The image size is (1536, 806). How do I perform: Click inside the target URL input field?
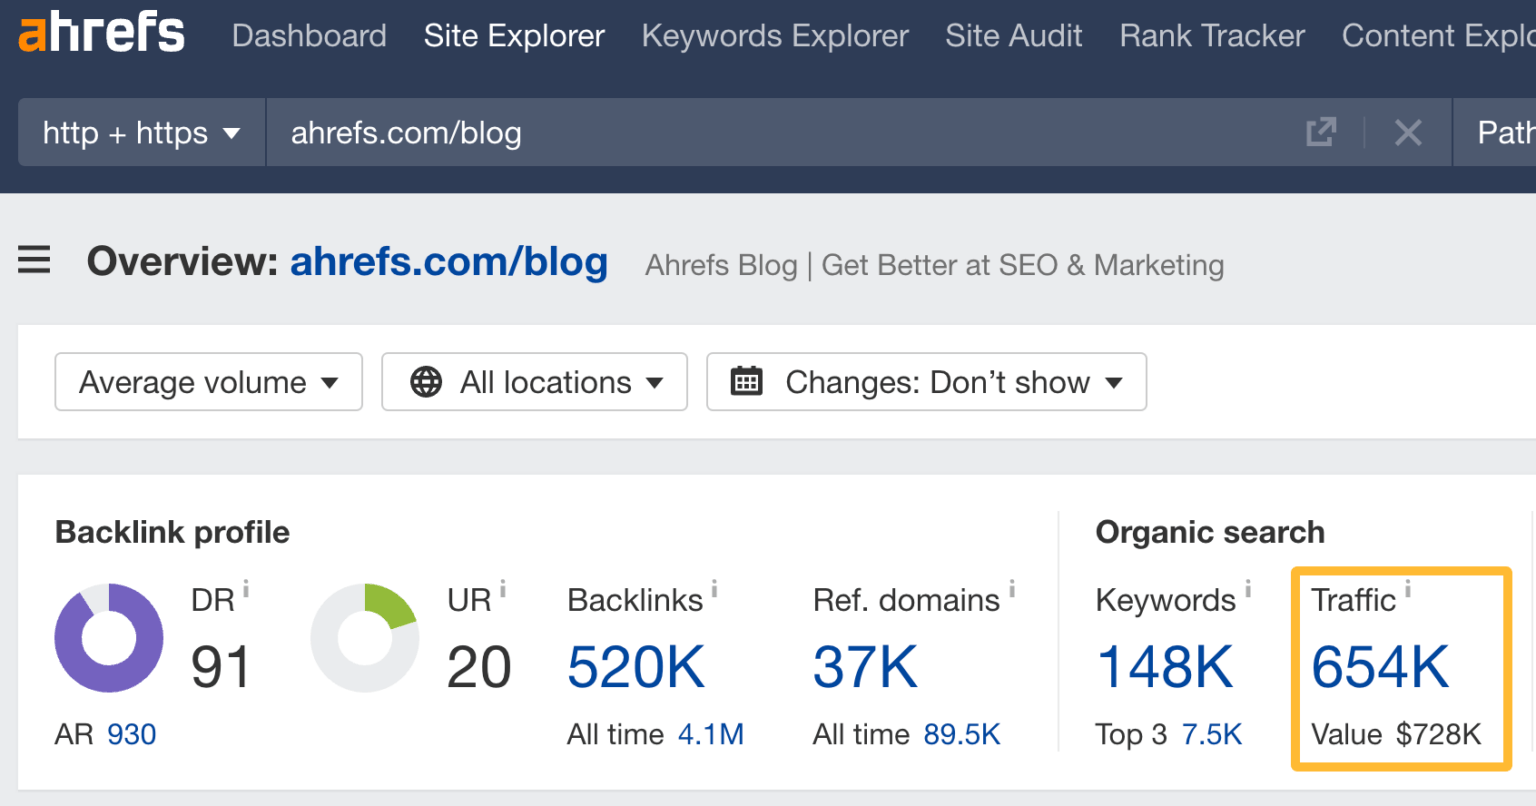[x=700, y=132]
